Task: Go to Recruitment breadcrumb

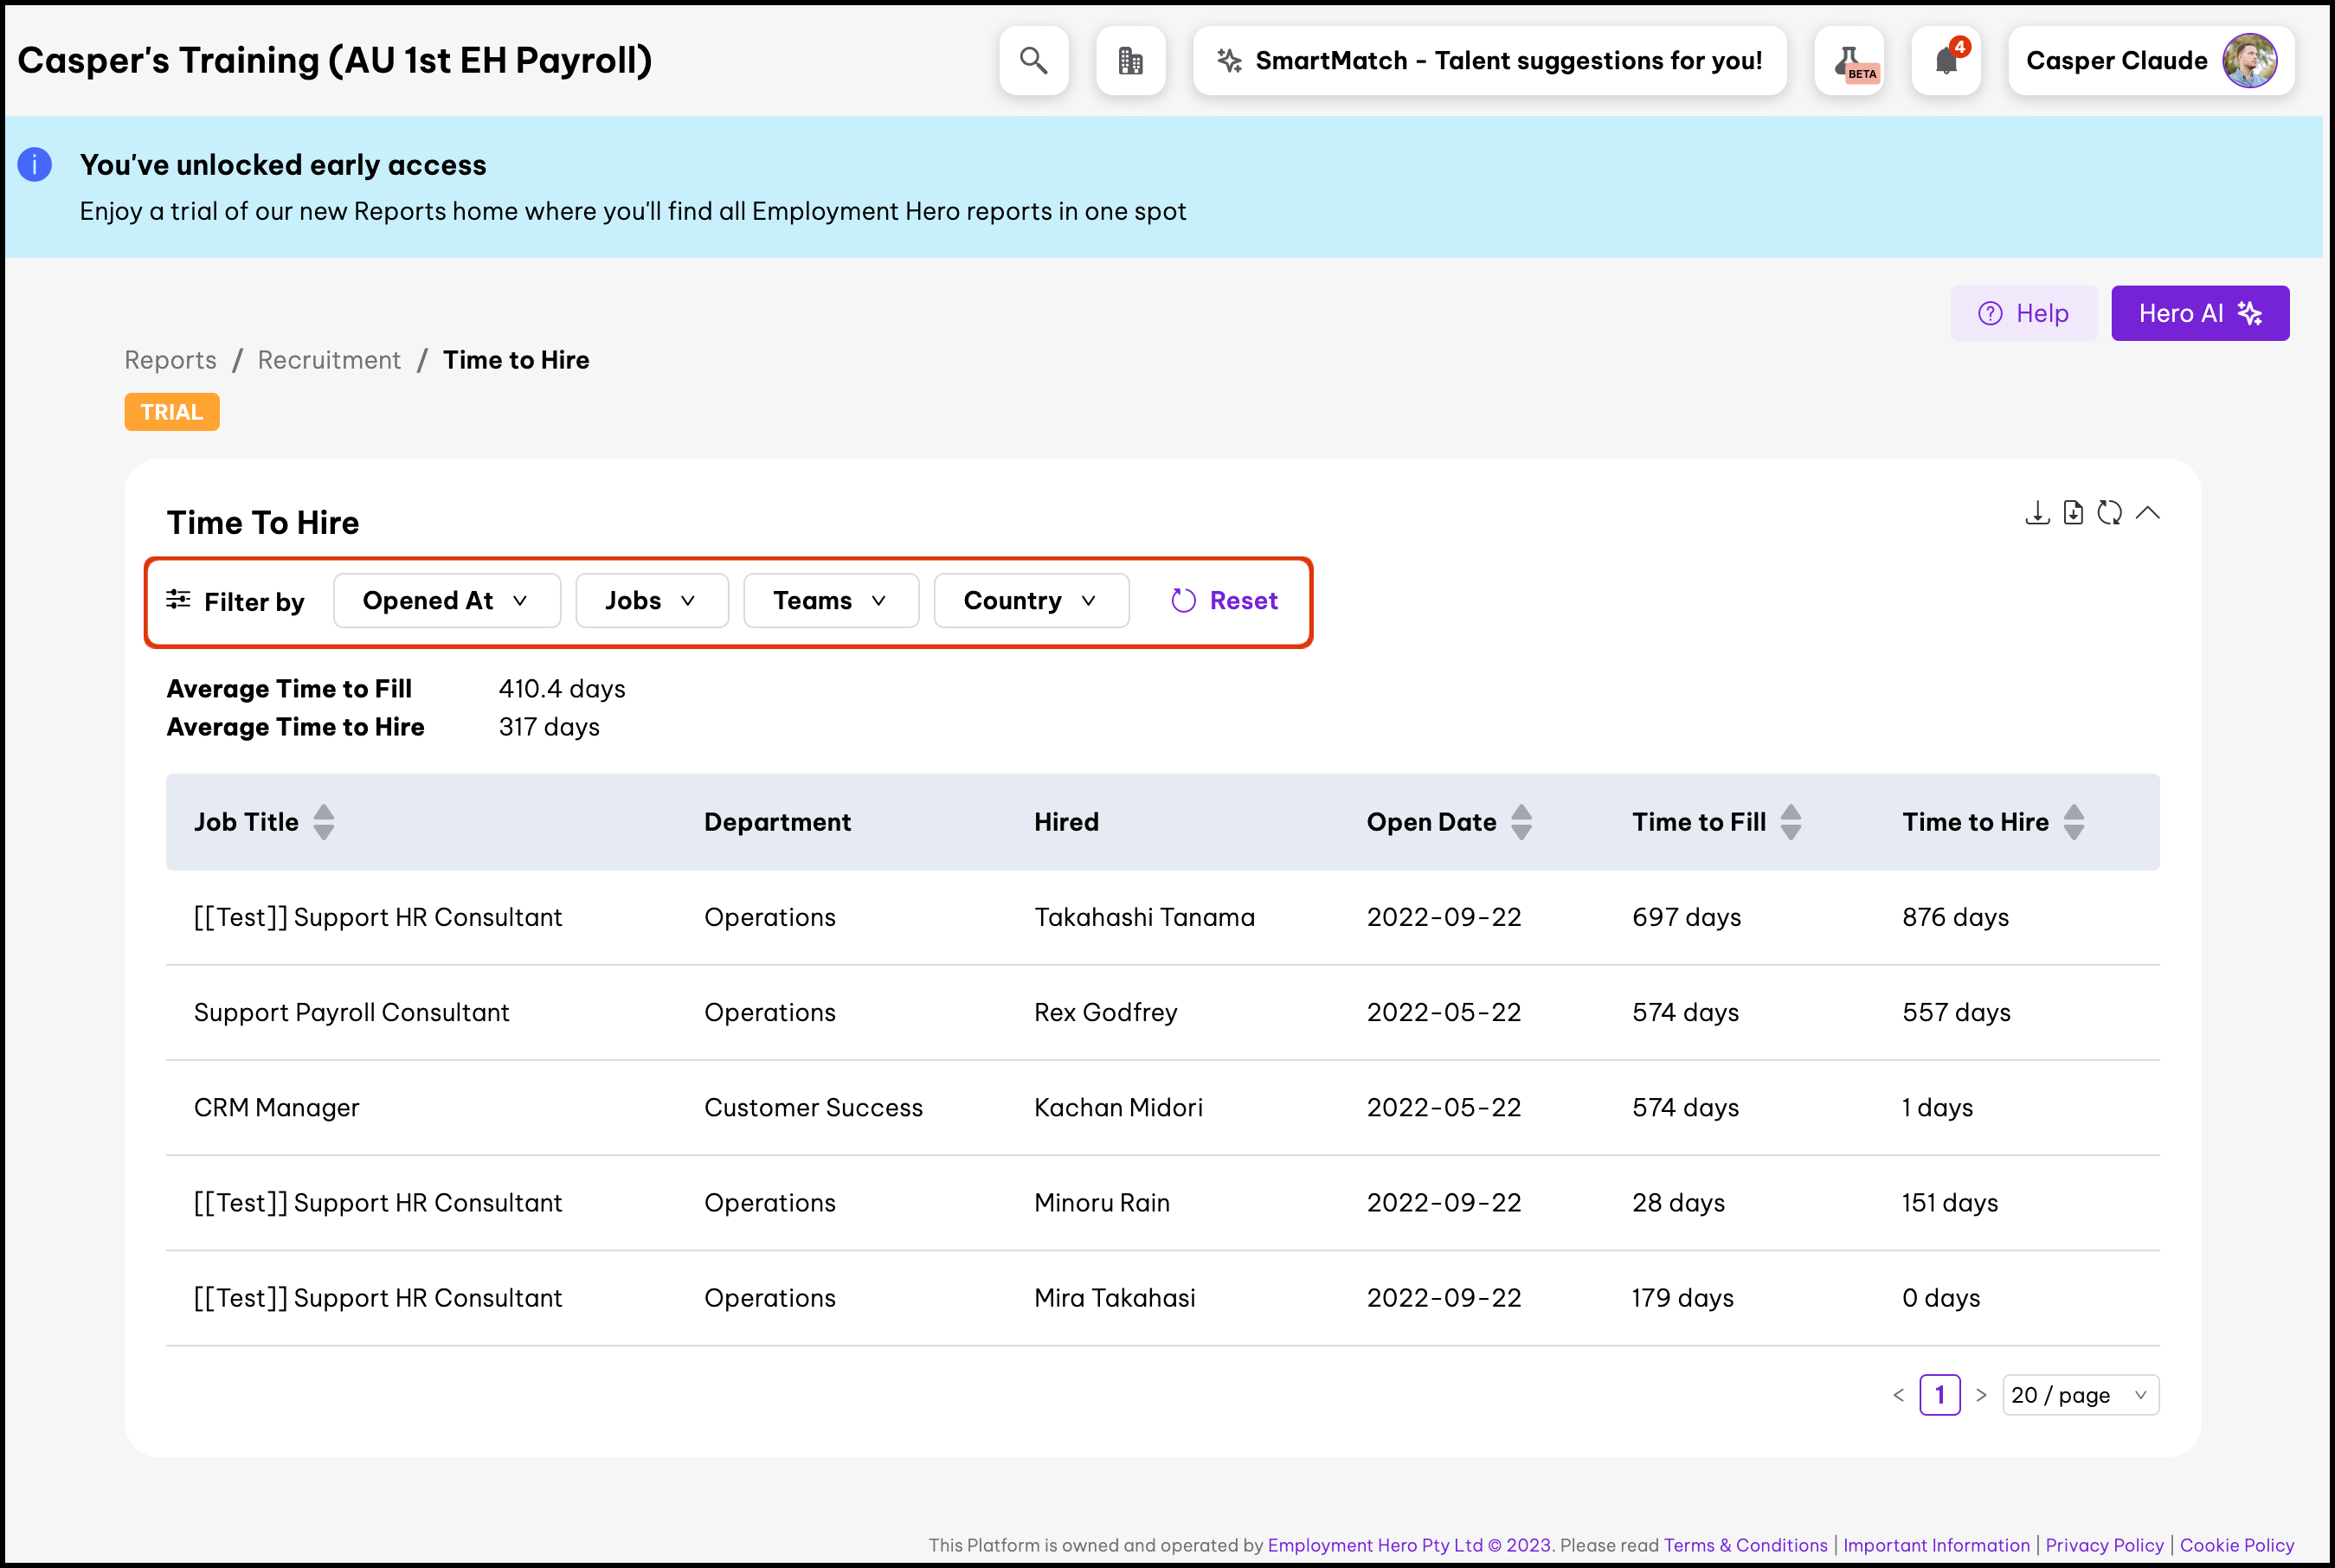Action: point(329,360)
